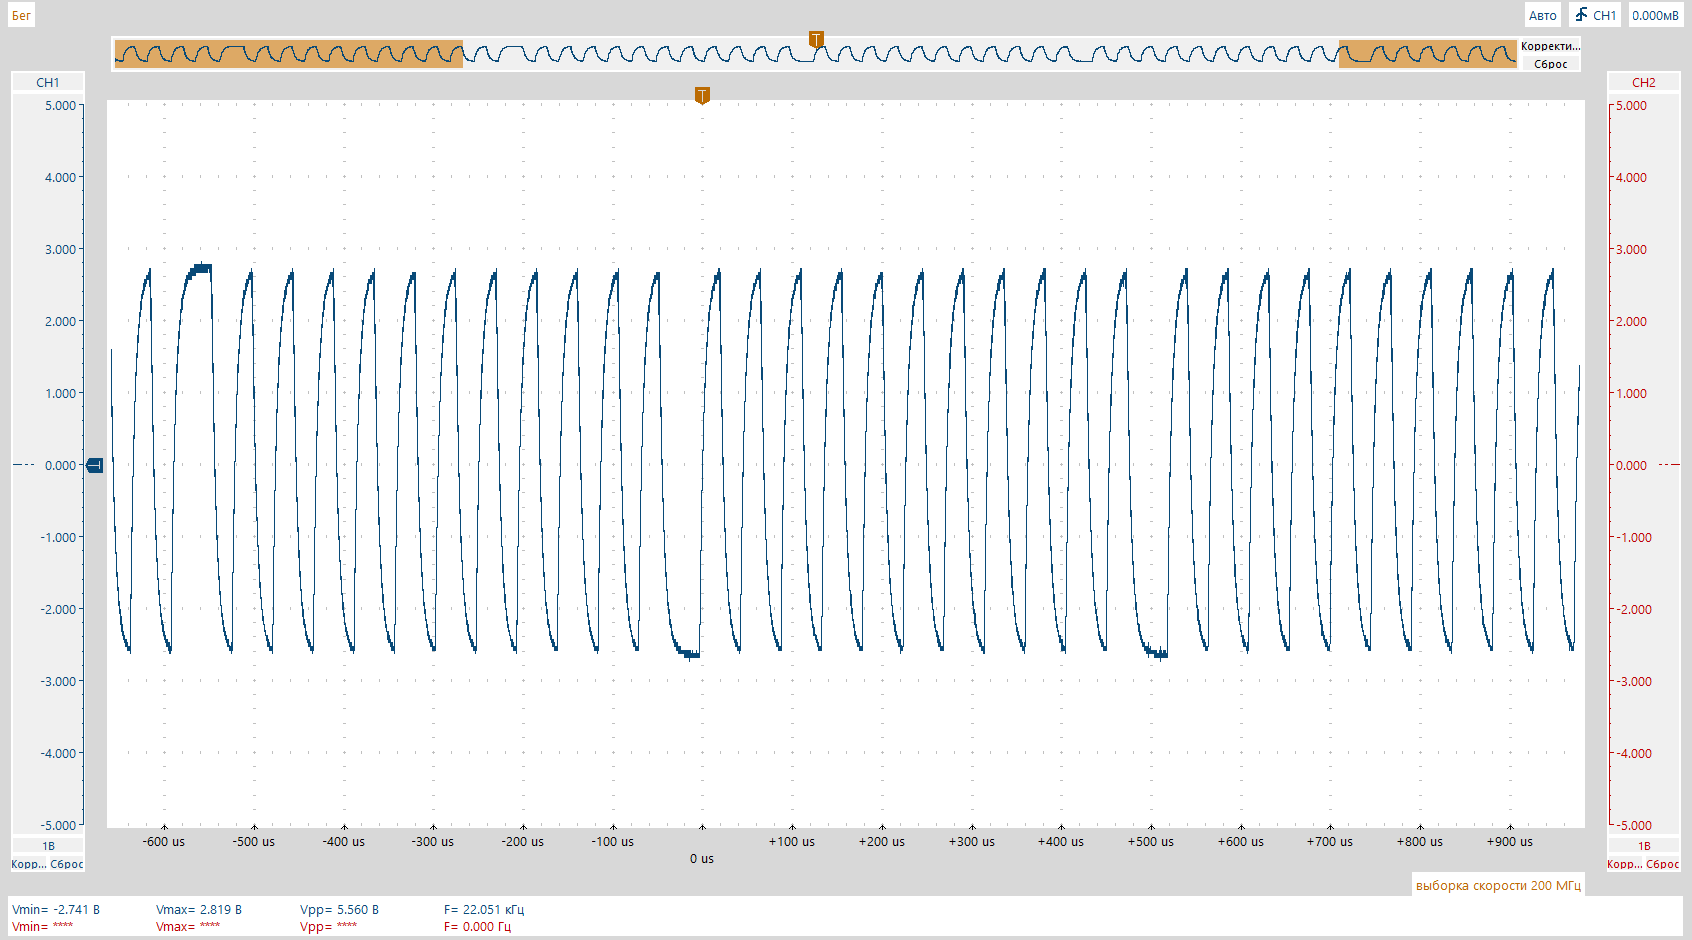Click the blue Vmax= 2.819 В readout
The image size is (1692, 940).
pyautogui.click(x=199, y=909)
